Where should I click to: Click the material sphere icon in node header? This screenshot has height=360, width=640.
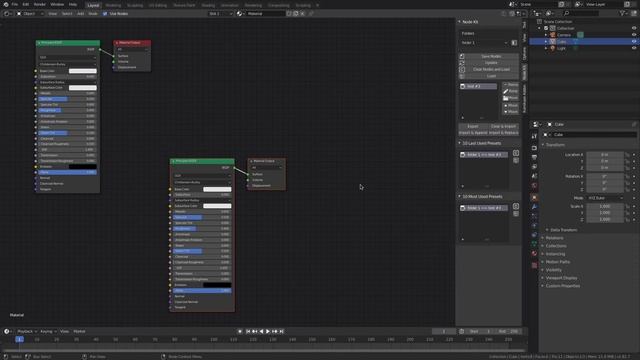[x=240, y=13]
